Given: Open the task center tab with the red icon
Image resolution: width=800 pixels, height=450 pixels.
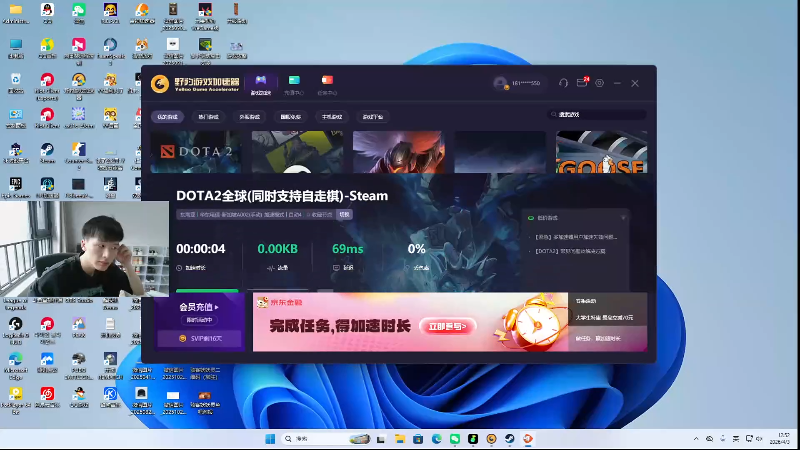Looking at the screenshot, I should point(327,85).
